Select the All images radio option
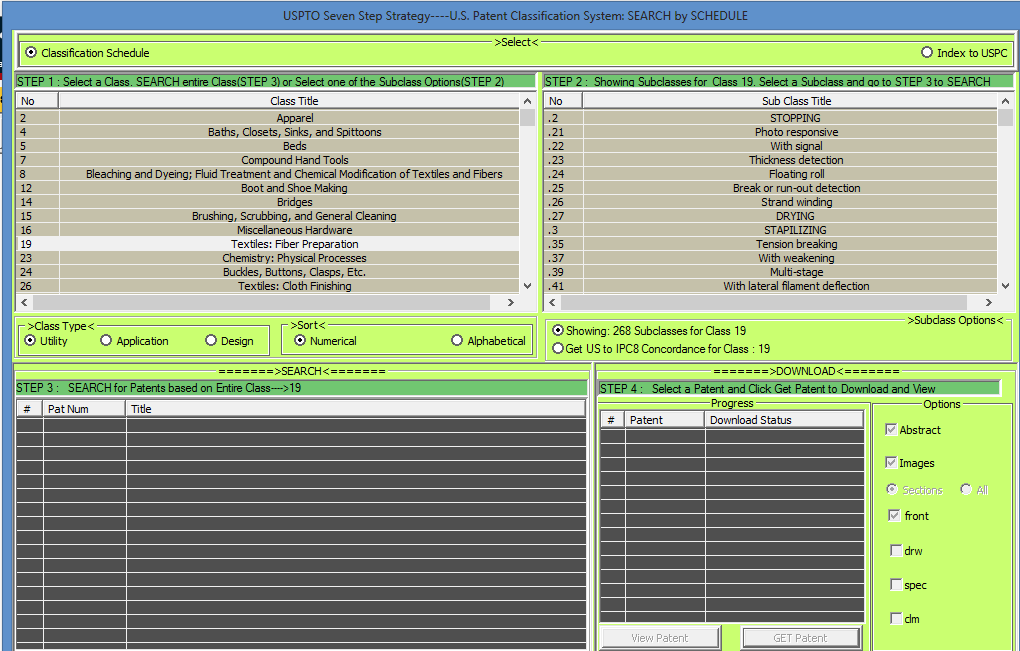The image size is (1020, 651). [966, 489]
